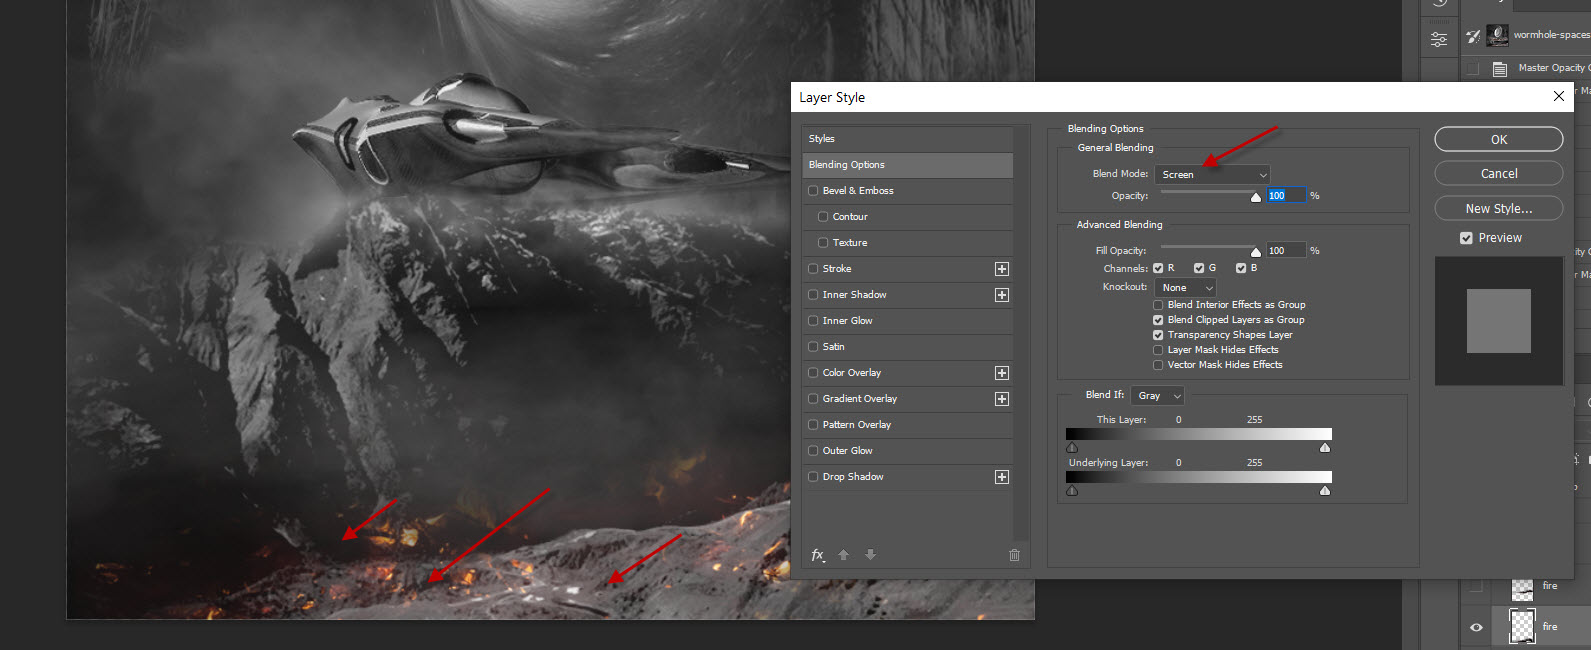Click the OK button

1498,140
